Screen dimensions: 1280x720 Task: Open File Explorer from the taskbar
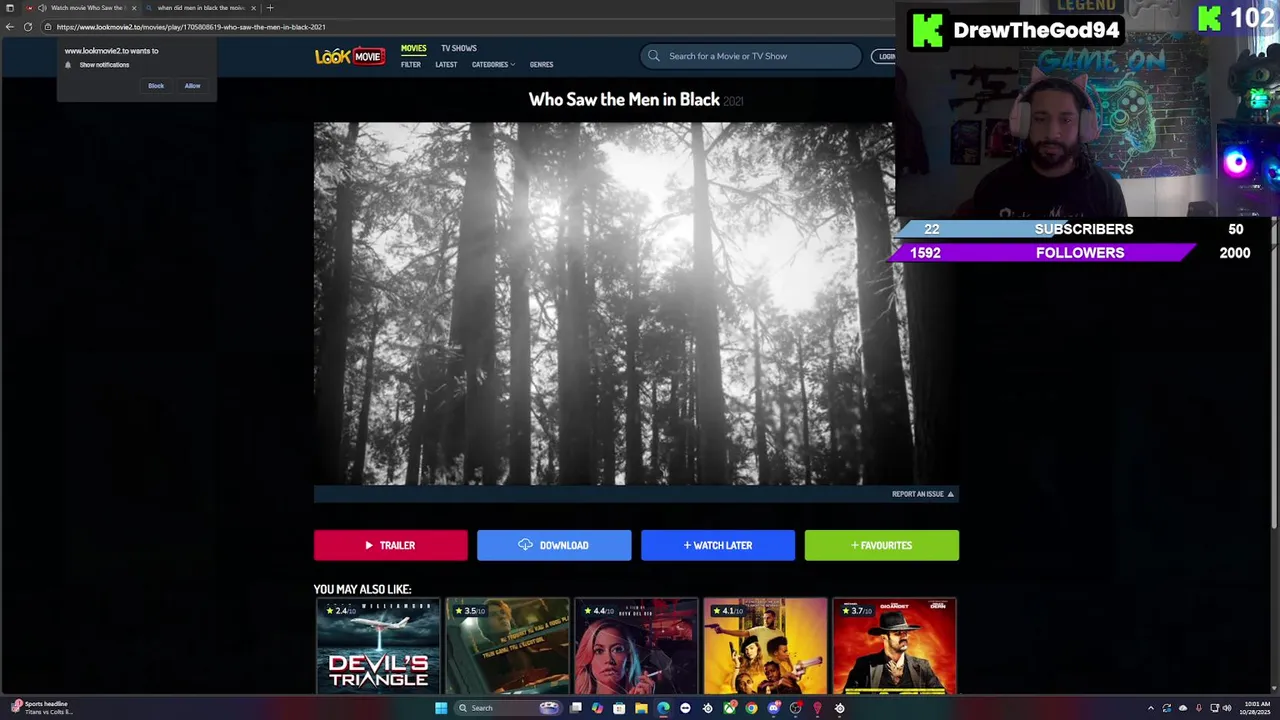coord(641,708)
